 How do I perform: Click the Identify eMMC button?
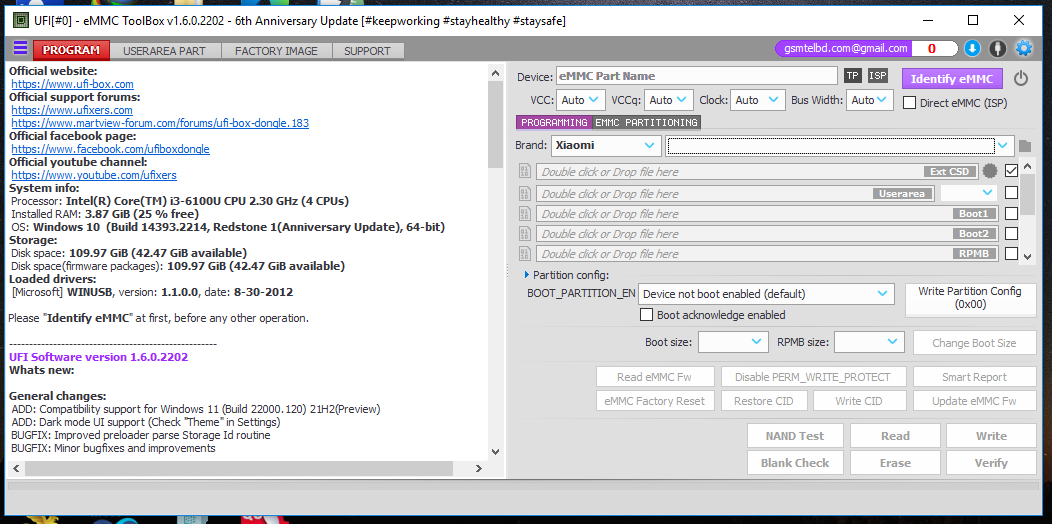951,79
